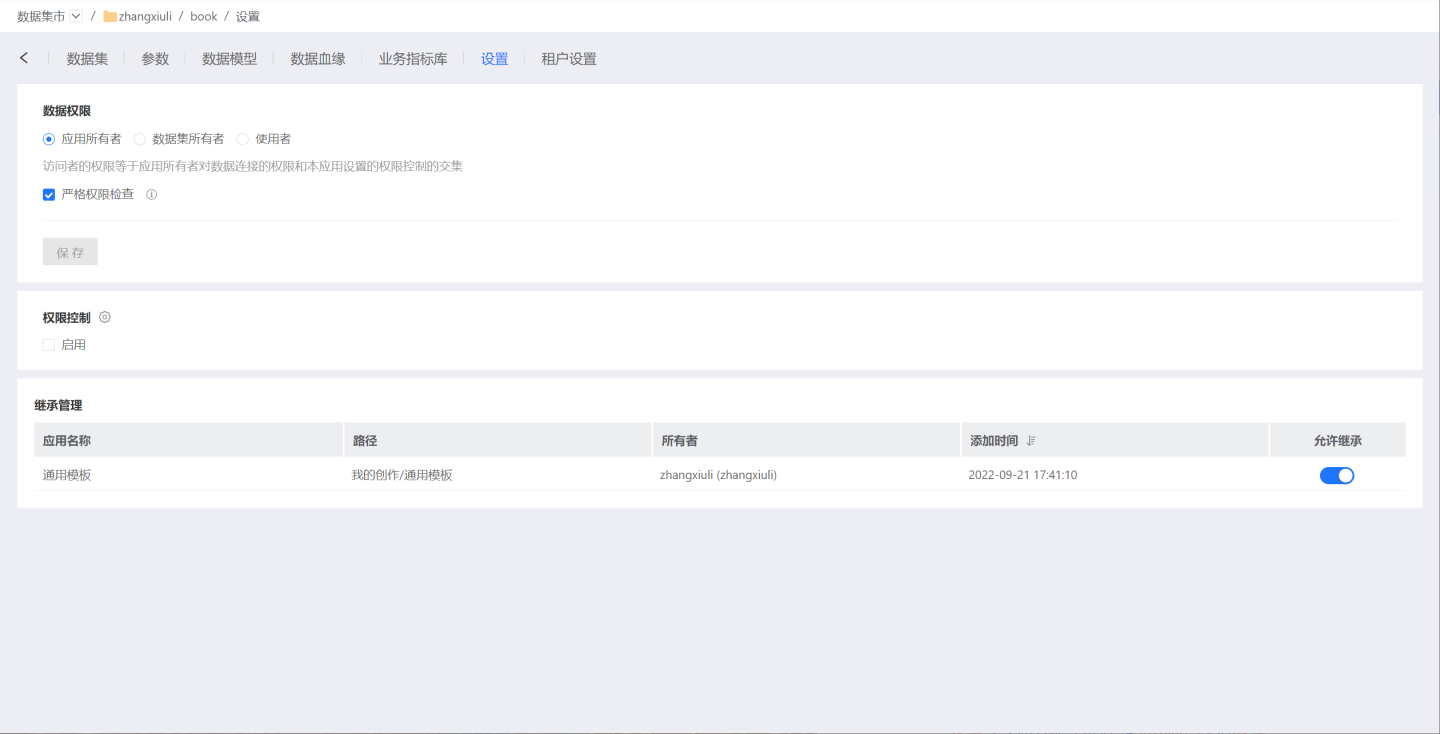Select the 应用所有者 radio button
Screen dimensions: 1440x734
(49, 139)
